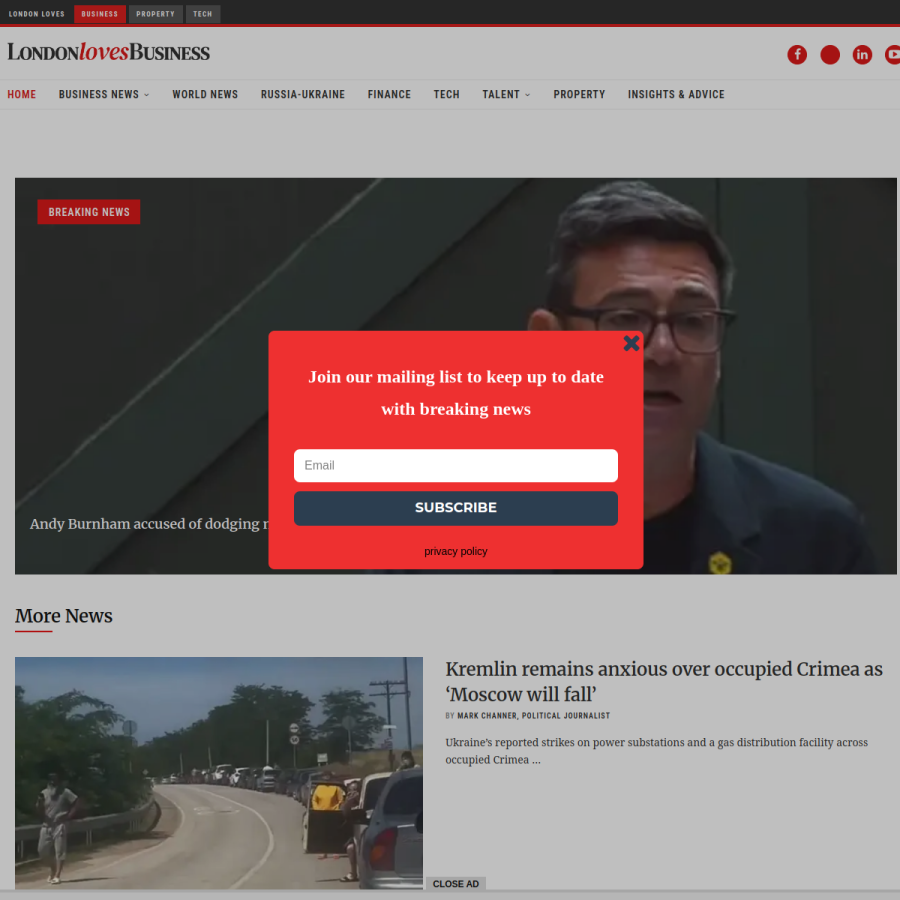Open the Finance menu item
900x900 pixels.
click(389, 94)
